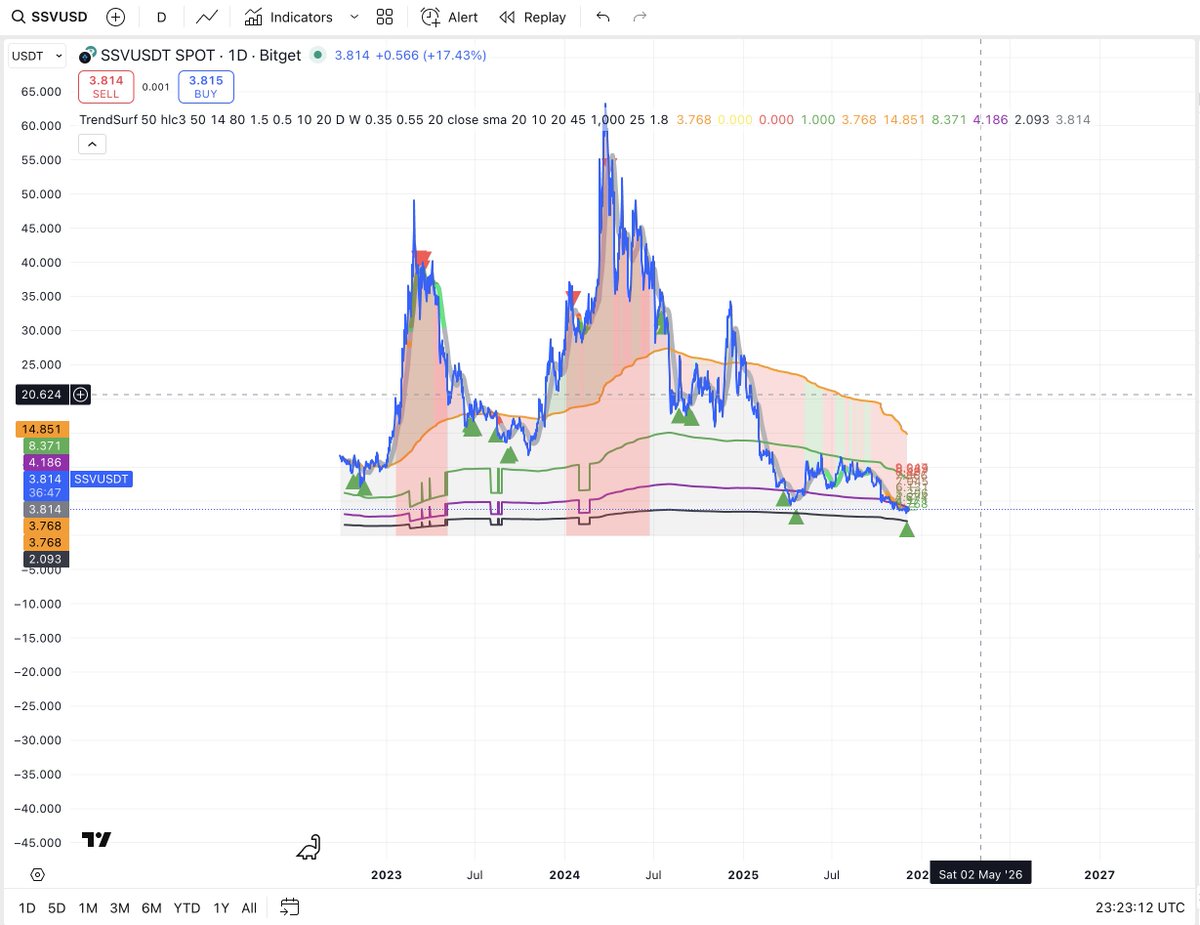Viewport: 1200px width, 925px height.
Task: Start bar Replay mode
Action: coord(533,17)
